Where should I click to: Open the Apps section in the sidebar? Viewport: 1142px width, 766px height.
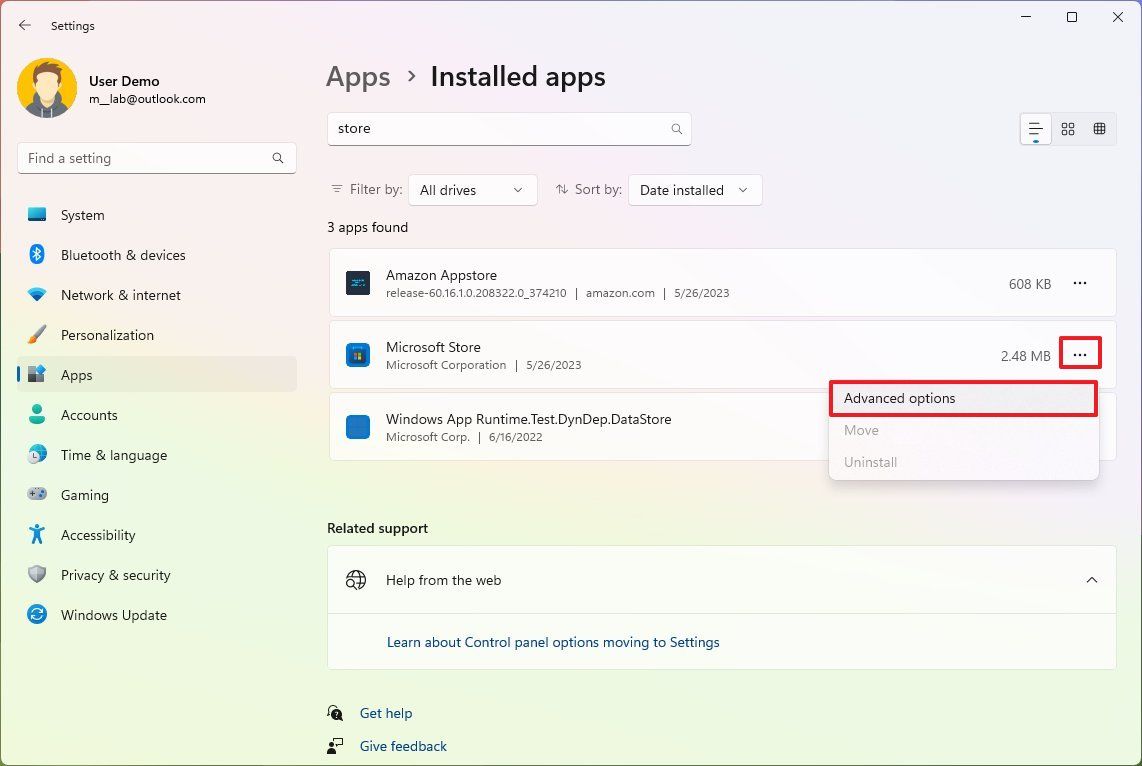(x=76, y=375)
